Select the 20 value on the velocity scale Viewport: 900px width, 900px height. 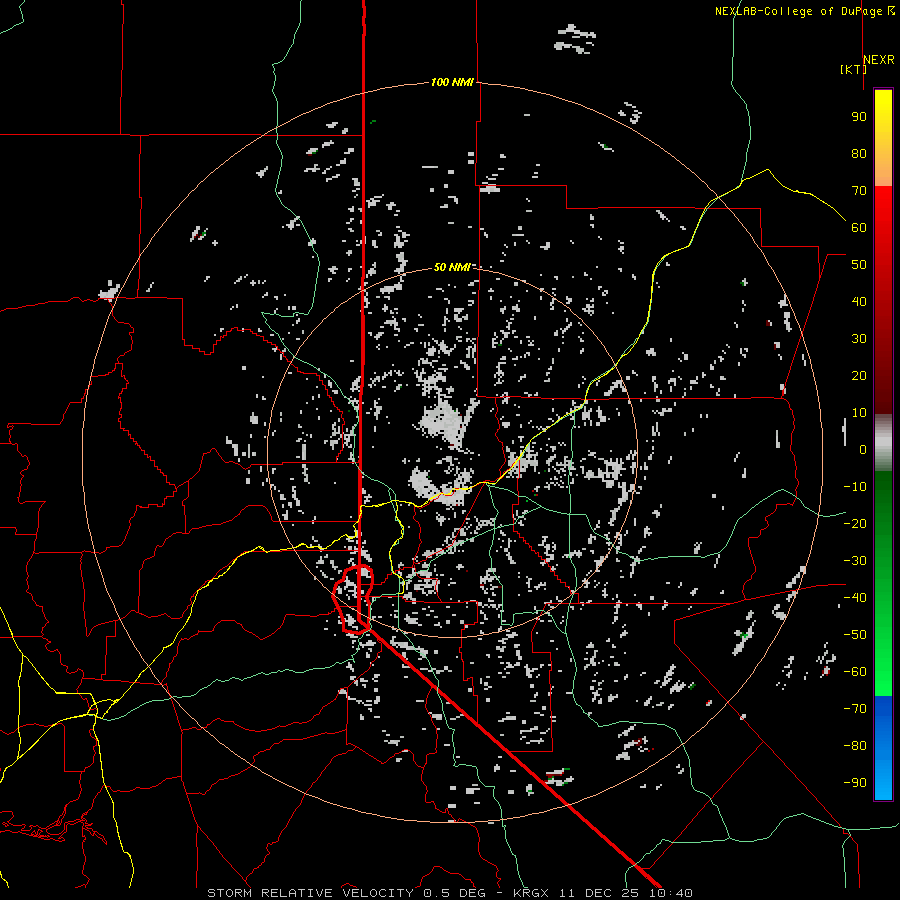[859, 375]
